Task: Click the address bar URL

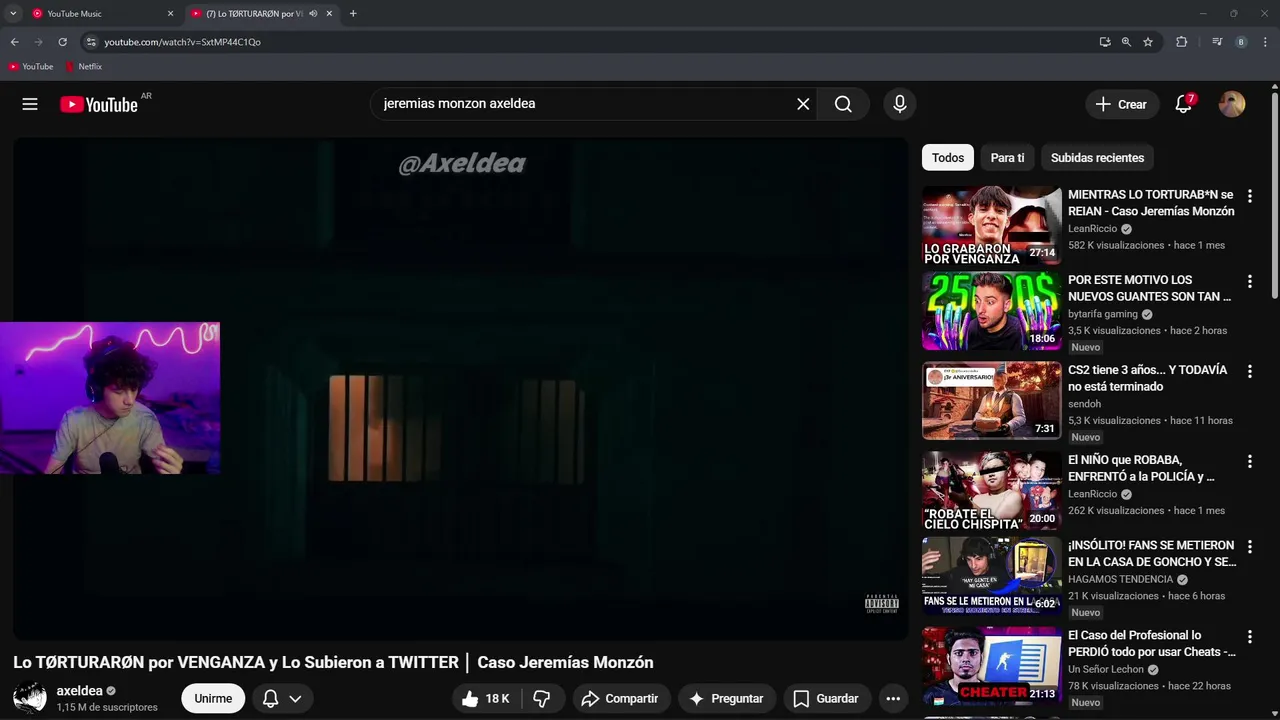Action: [182, 42]
